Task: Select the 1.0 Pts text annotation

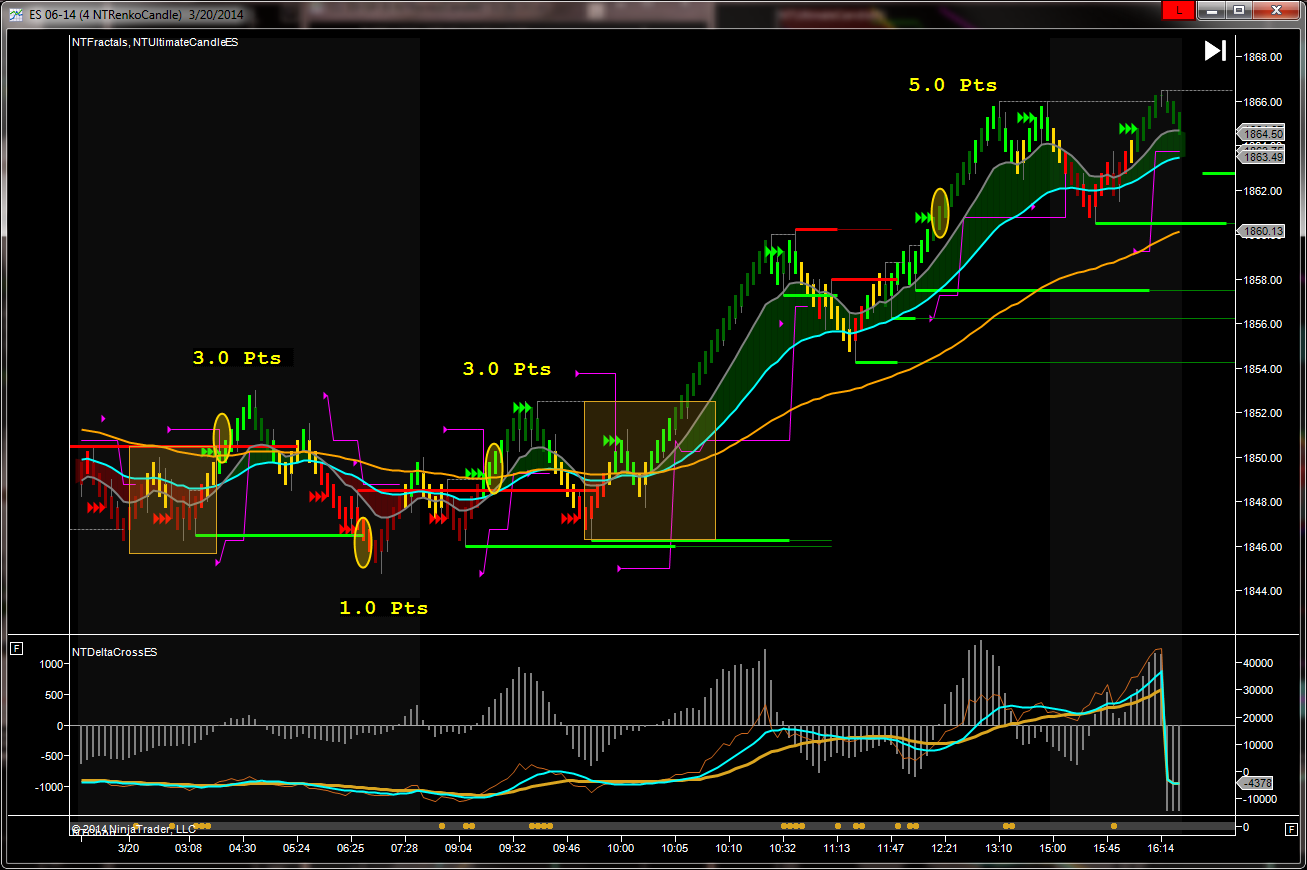Action: click(x=383, y=608)
